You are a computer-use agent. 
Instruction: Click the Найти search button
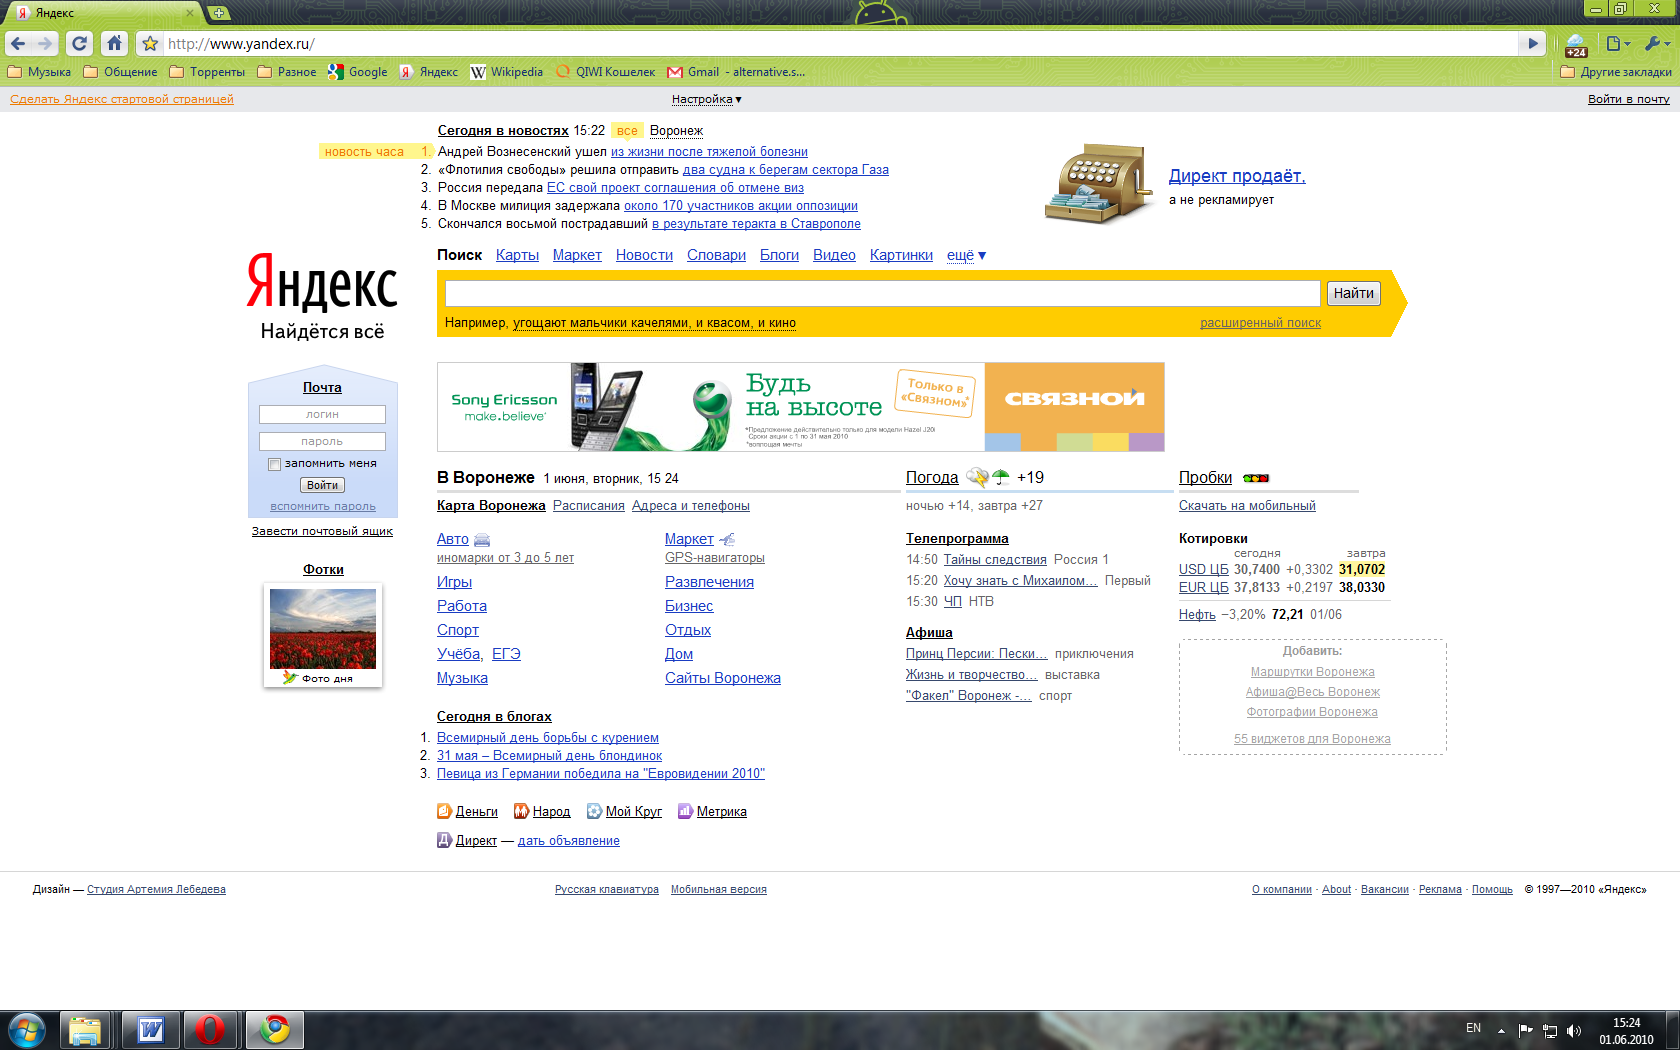point(1353,293)
